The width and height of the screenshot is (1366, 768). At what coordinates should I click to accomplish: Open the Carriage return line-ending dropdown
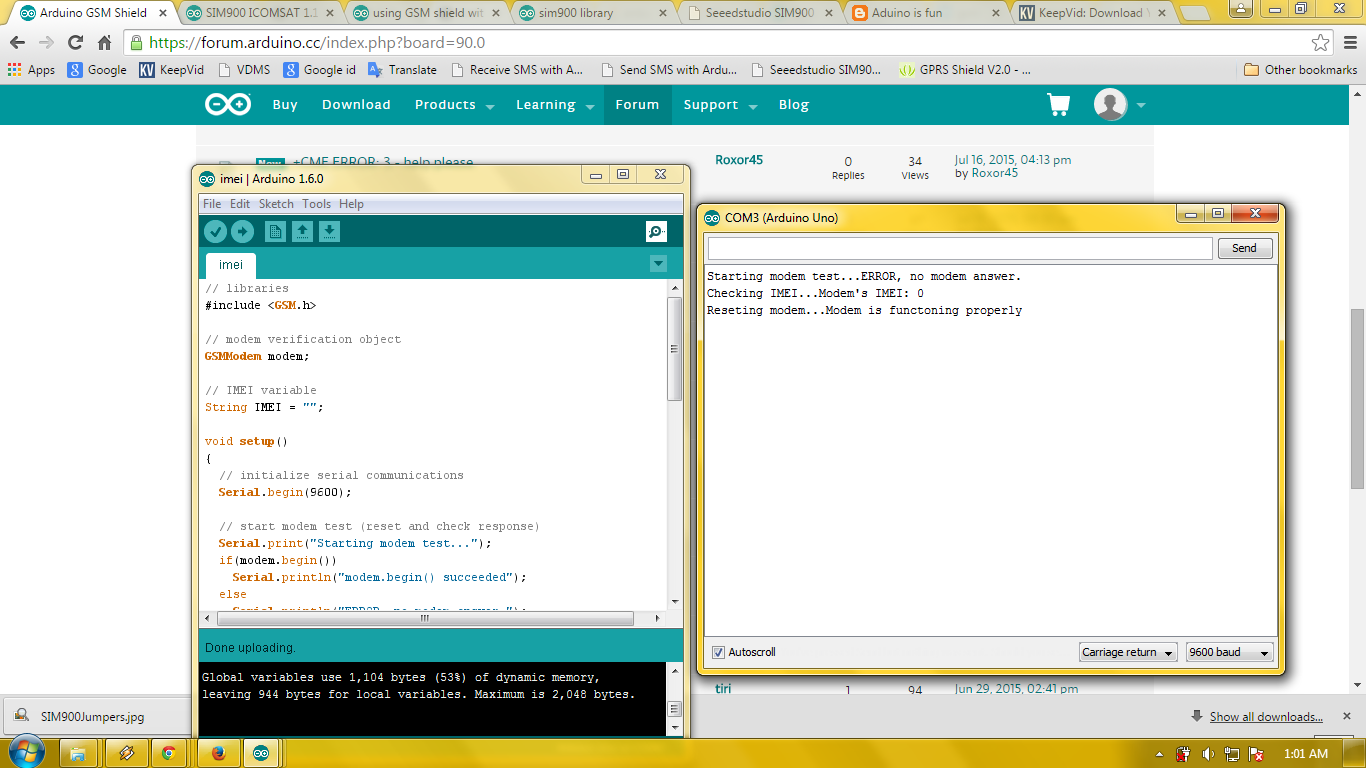pyautogui.click(x=1128, y=652)
